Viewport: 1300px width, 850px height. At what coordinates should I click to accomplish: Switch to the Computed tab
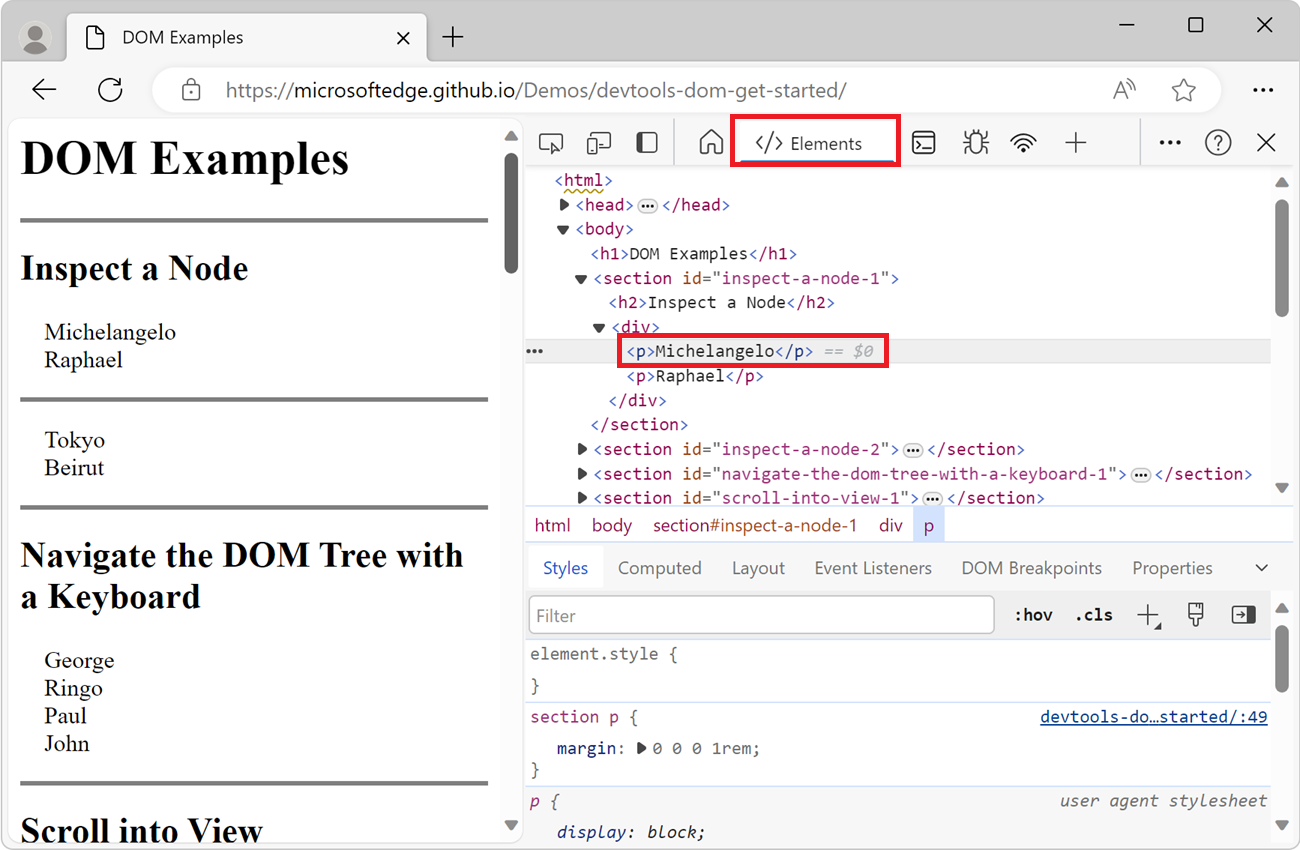[x=659, y=568]
